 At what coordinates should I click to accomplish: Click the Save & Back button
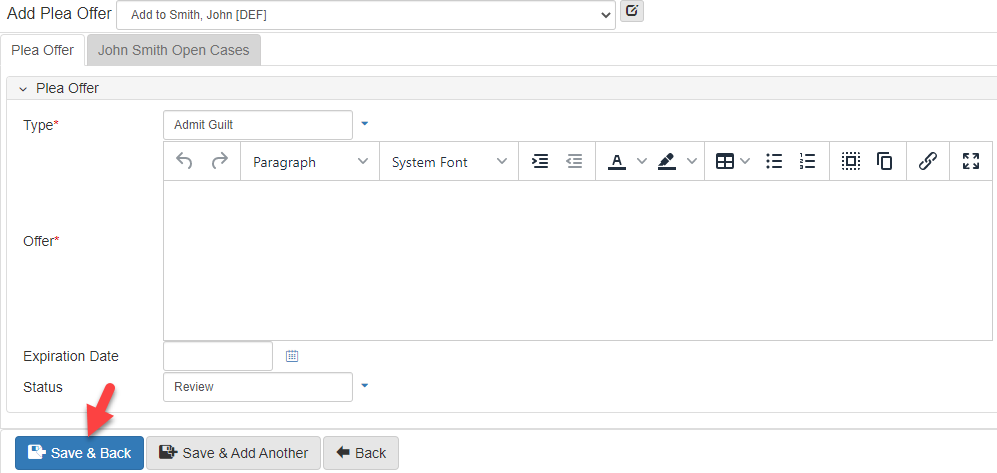point(80,453)
